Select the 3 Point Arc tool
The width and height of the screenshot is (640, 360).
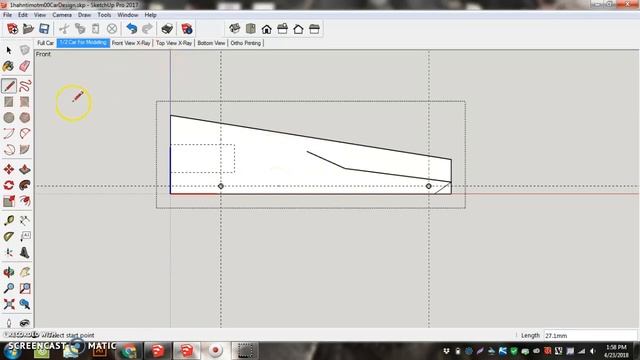coord(9,149)
